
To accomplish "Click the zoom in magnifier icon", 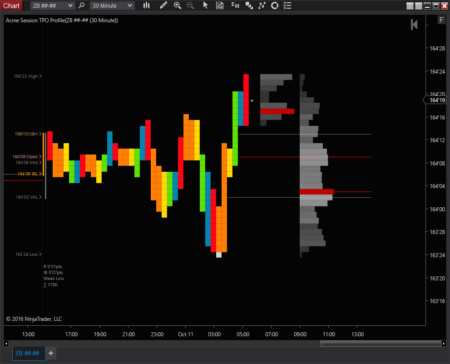I will 177,5.
